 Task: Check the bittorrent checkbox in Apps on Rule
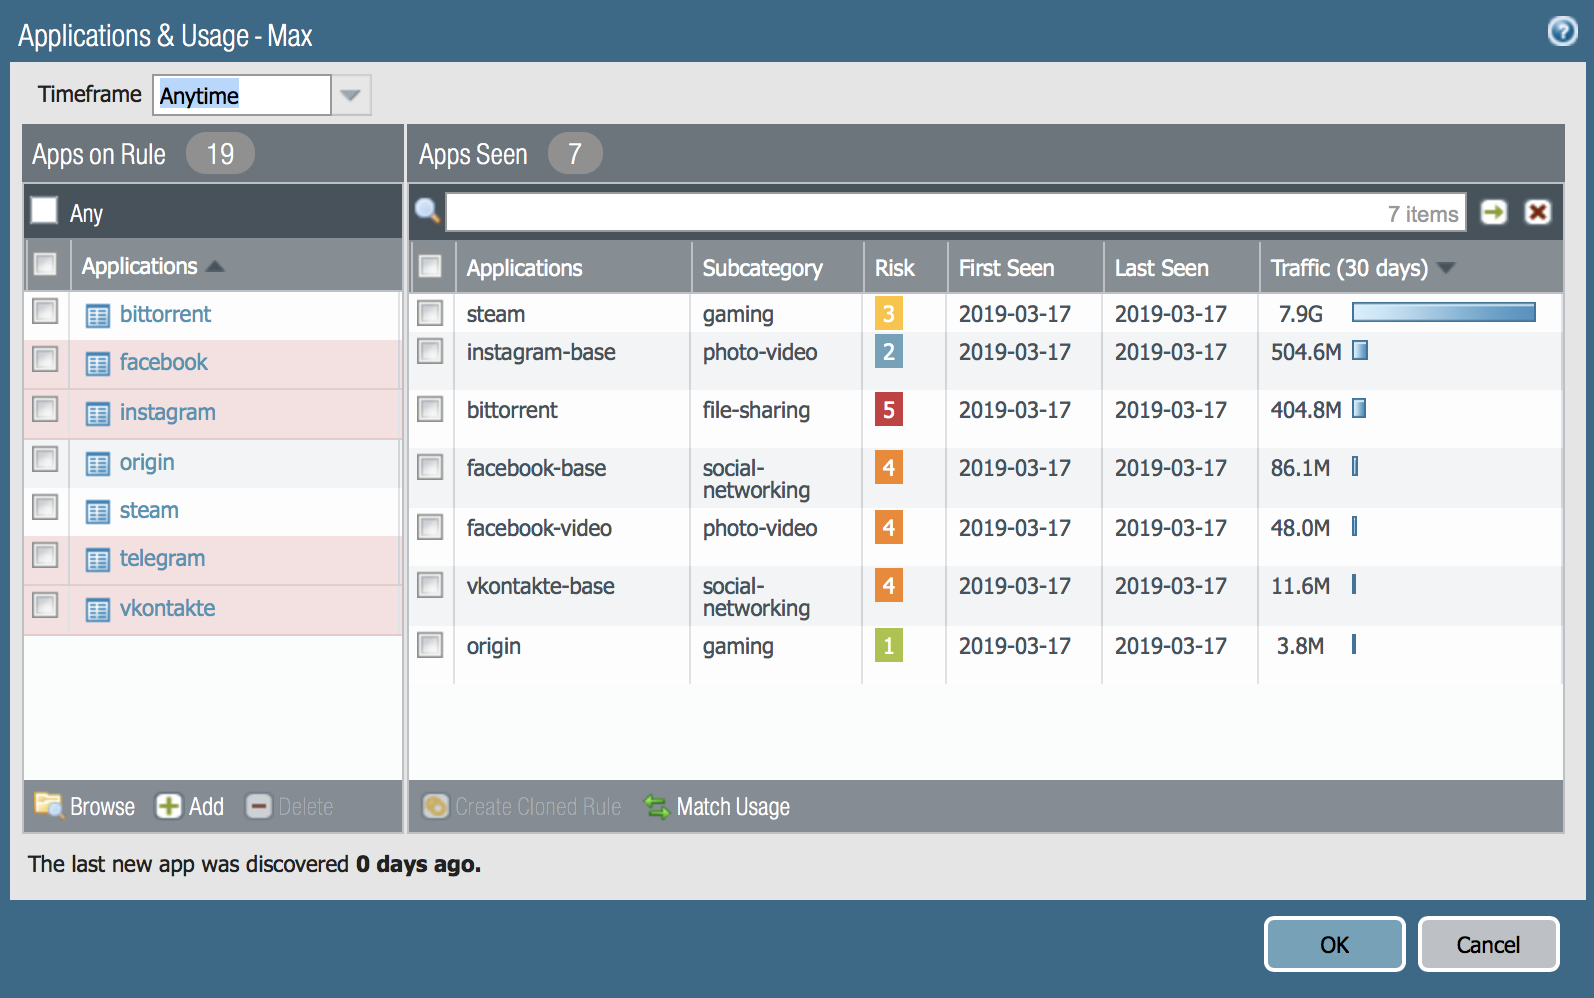(45, 311)
